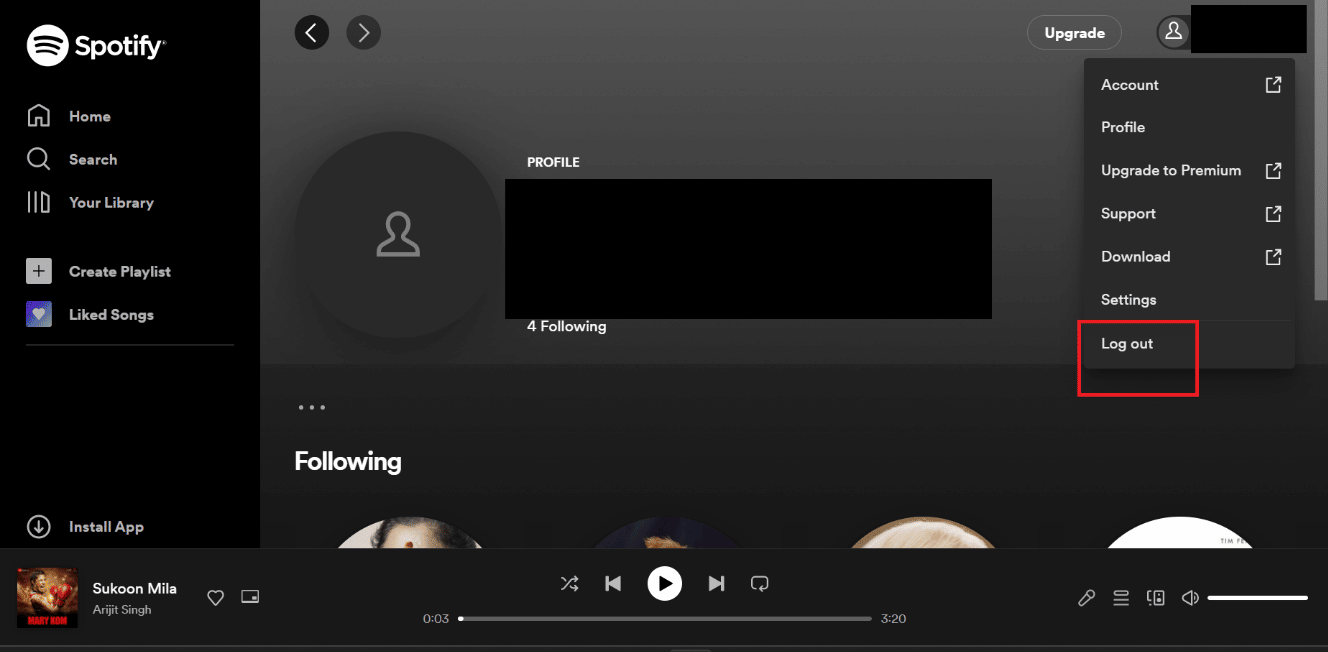Click Log out
This screenshot has width=1328, height=652.
click(1189, 343)
